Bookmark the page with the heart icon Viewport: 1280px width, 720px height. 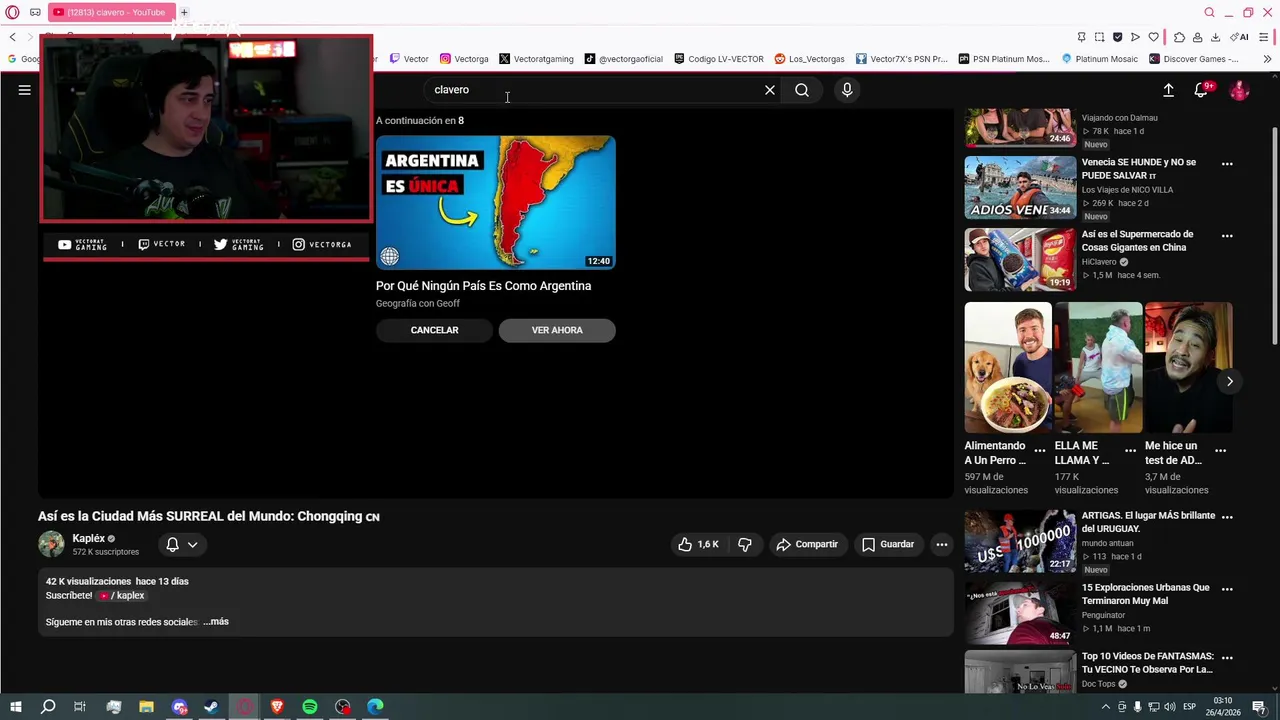1153,37
